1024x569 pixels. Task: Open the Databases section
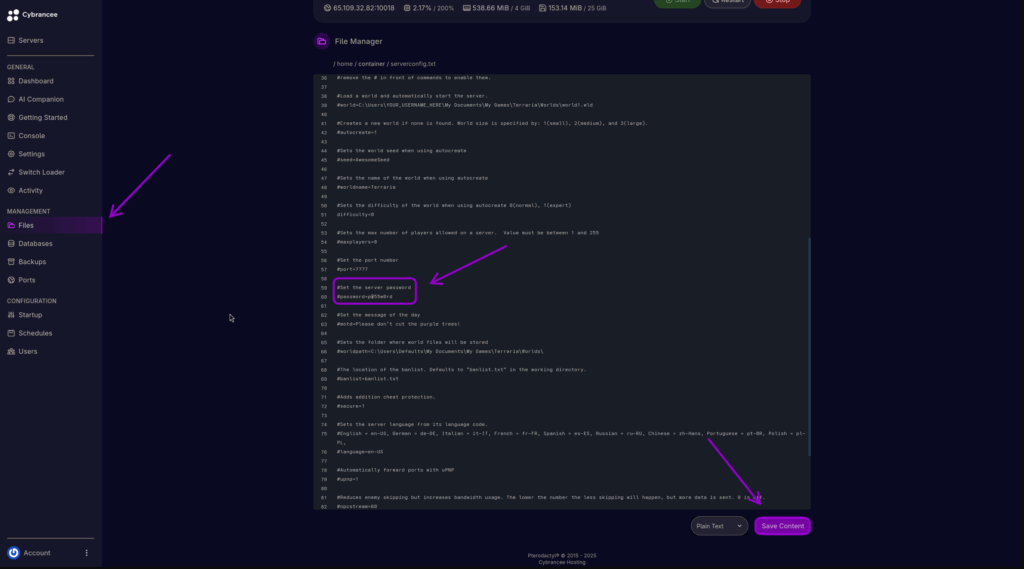30,244
